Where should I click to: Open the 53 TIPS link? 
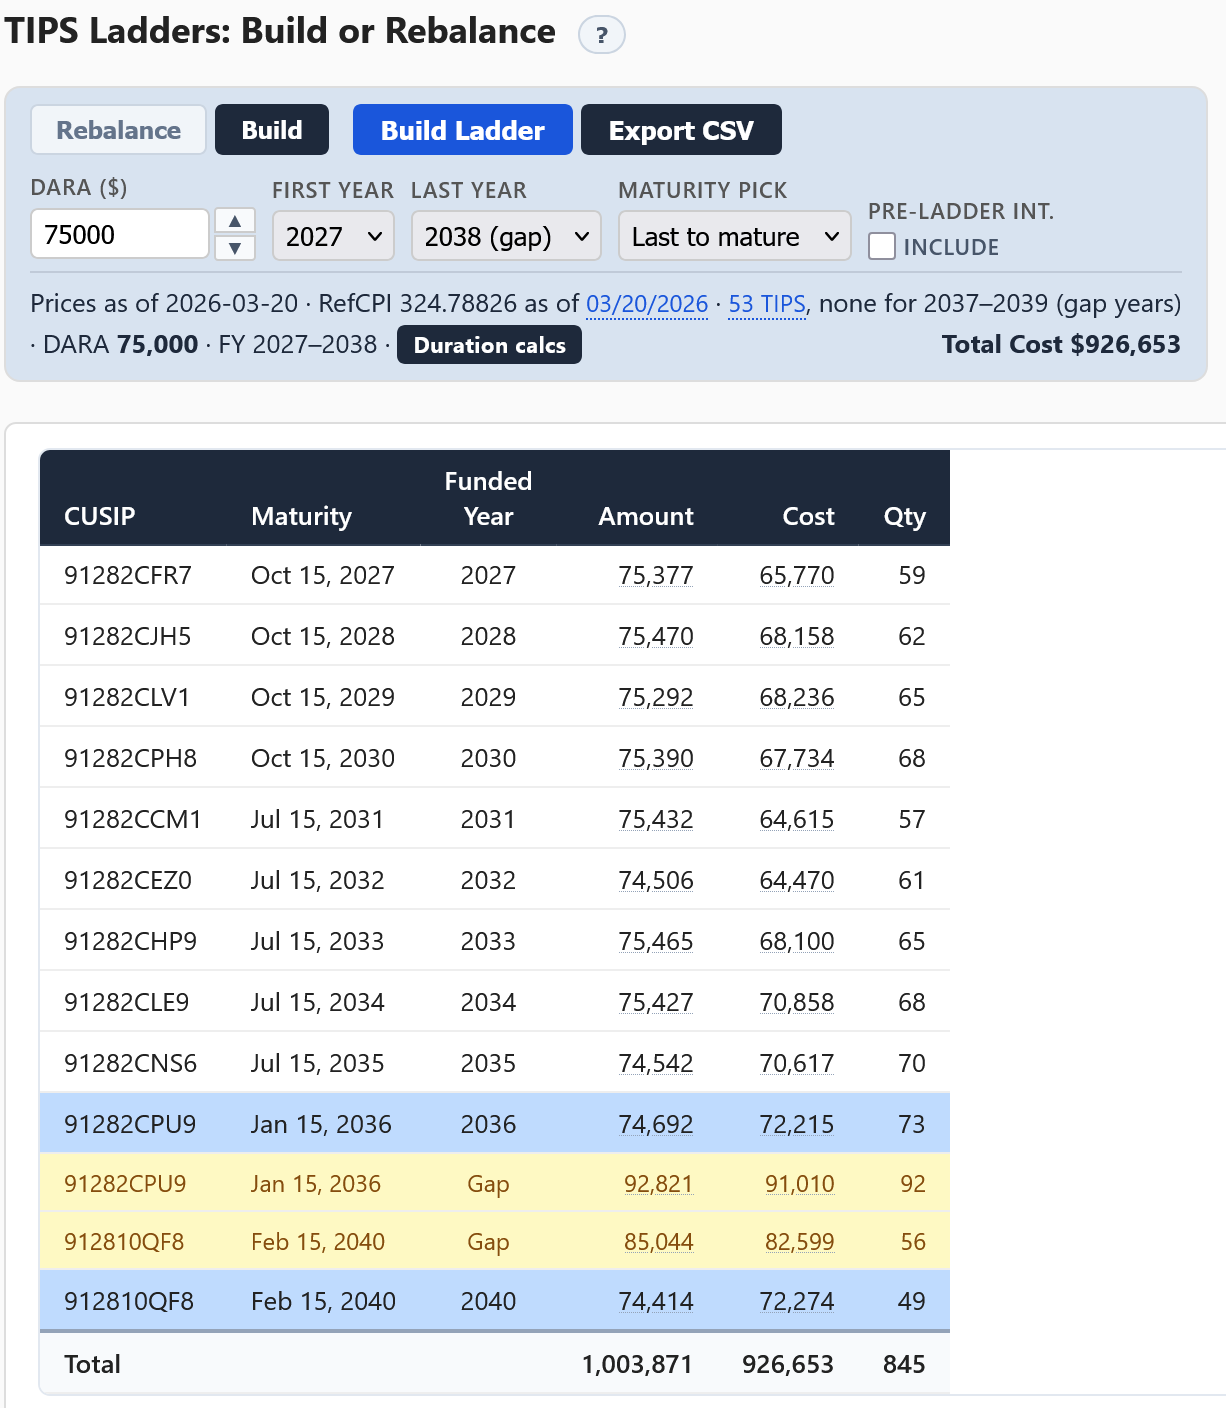tap(767, 304)
